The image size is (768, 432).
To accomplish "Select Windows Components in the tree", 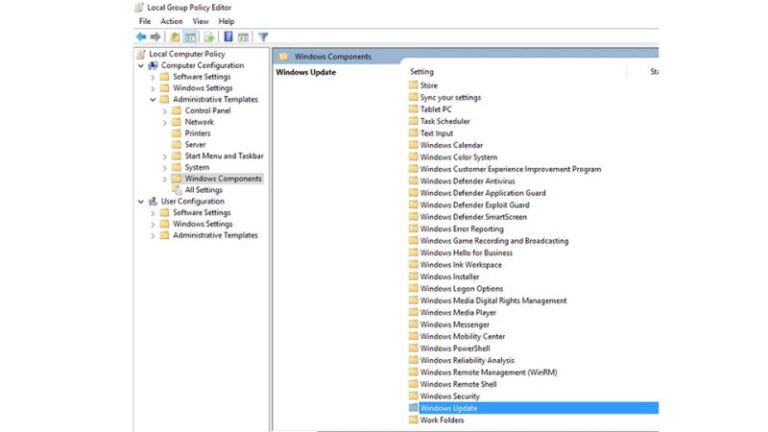I will pyautogui.click(x=223, y=179).
